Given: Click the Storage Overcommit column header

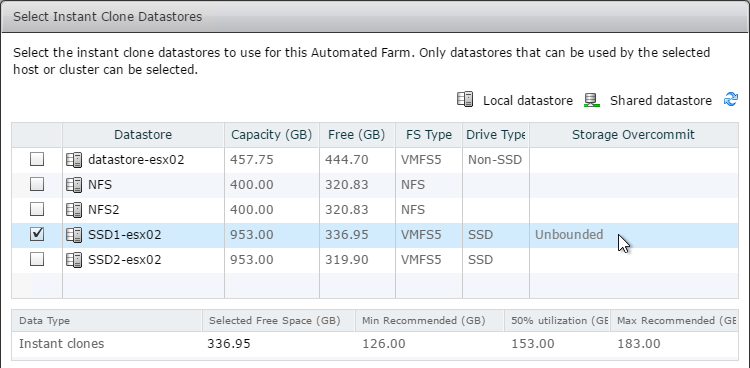Looking at the screenshot, I should point(633,135).
